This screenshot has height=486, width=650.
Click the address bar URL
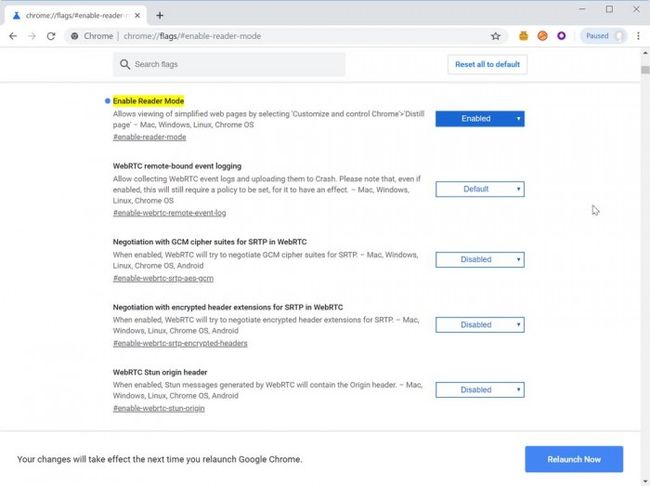coord(192,36)
